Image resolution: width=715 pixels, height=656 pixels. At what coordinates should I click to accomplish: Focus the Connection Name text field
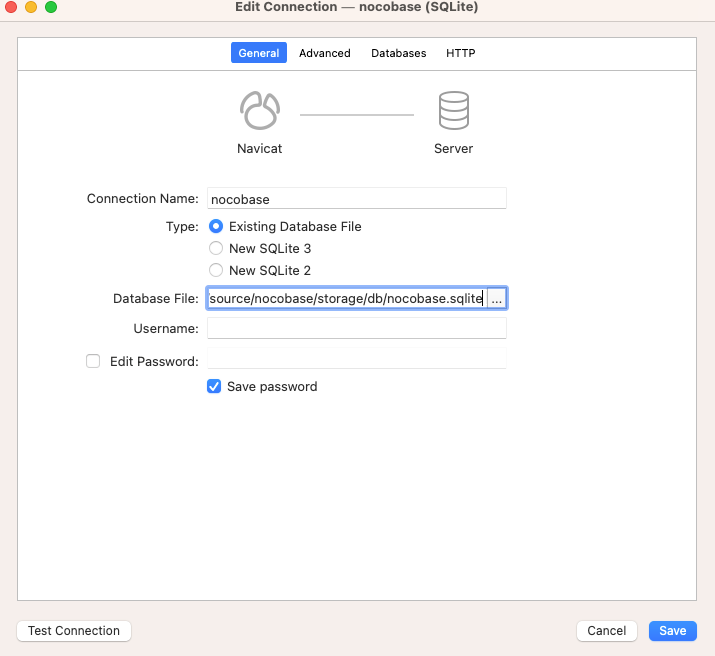click(x=356, y=199)
